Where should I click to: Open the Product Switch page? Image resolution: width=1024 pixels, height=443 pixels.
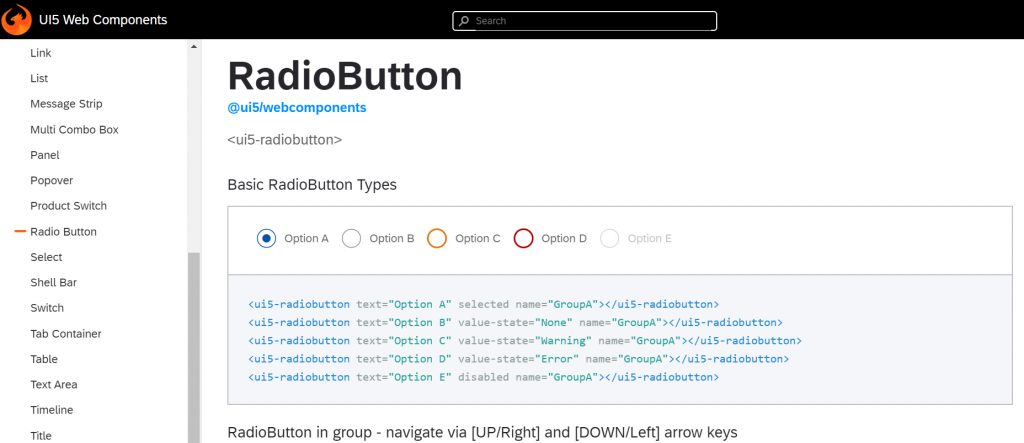69,206
